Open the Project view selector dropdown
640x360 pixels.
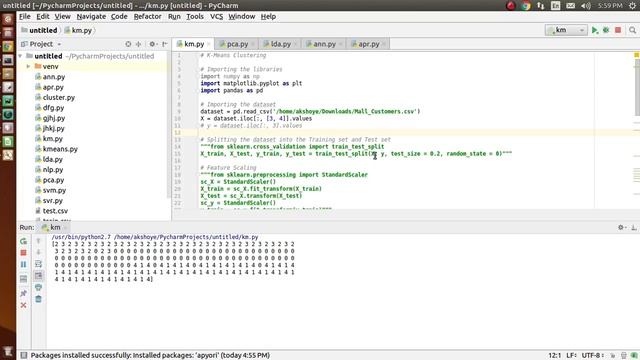[x=41, y=44]
